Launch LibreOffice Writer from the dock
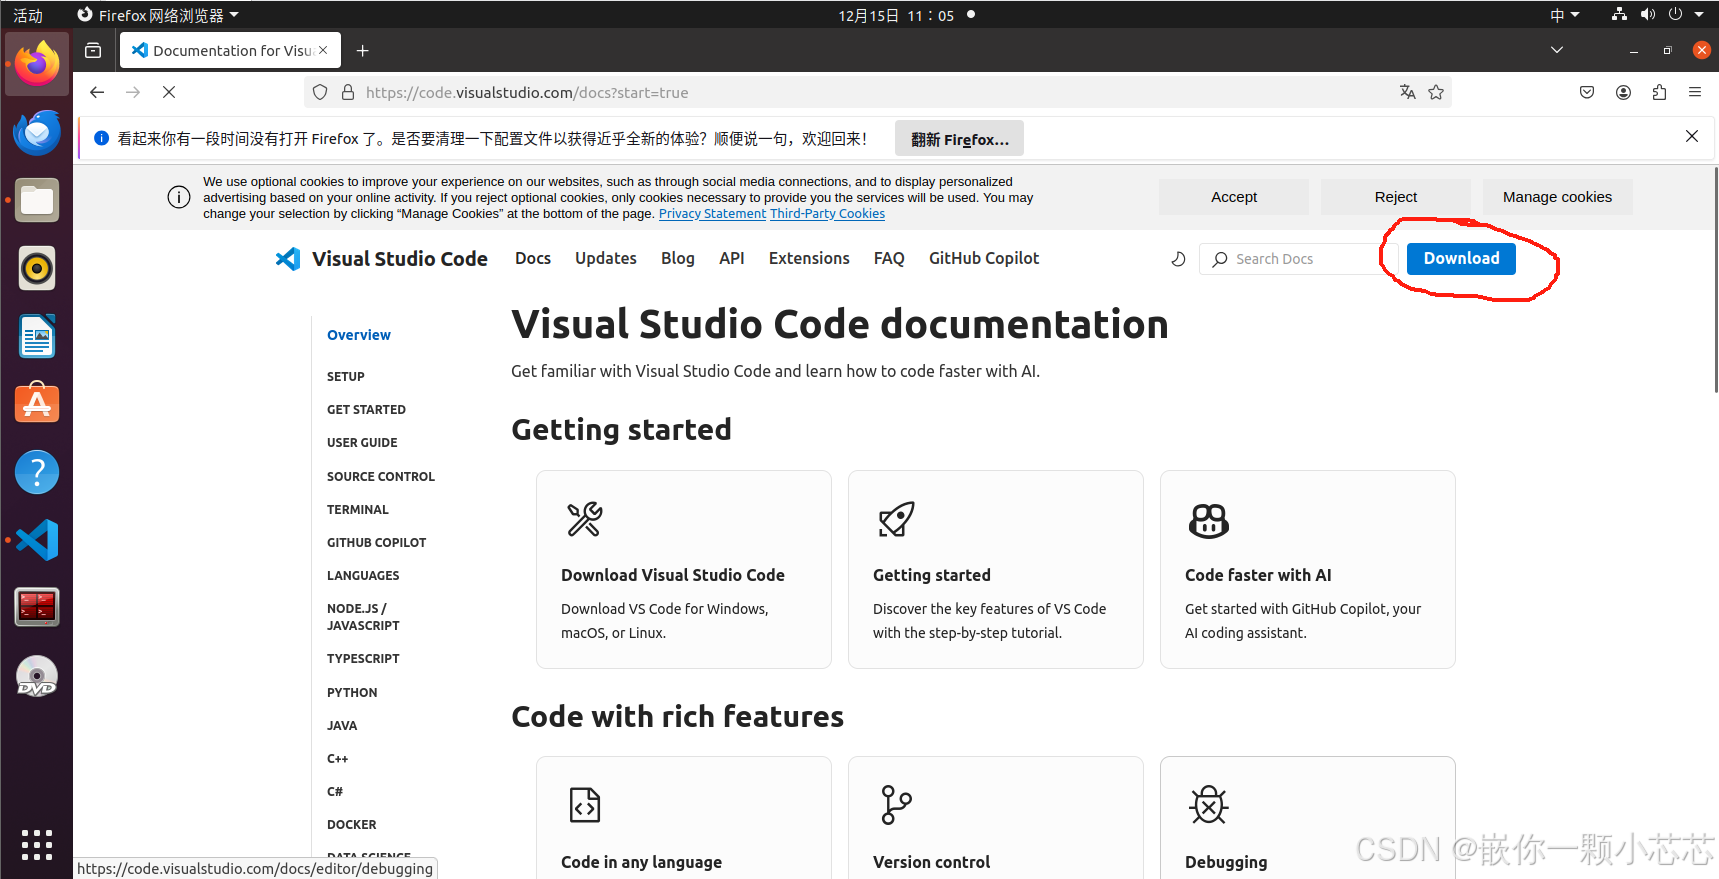 pos(37,336)
